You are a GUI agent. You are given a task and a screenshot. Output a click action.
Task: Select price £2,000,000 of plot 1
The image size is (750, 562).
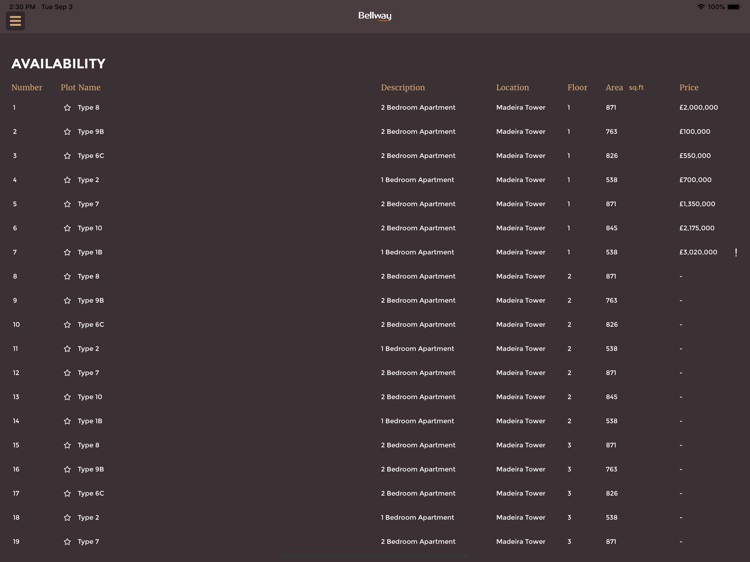[698, 108]
